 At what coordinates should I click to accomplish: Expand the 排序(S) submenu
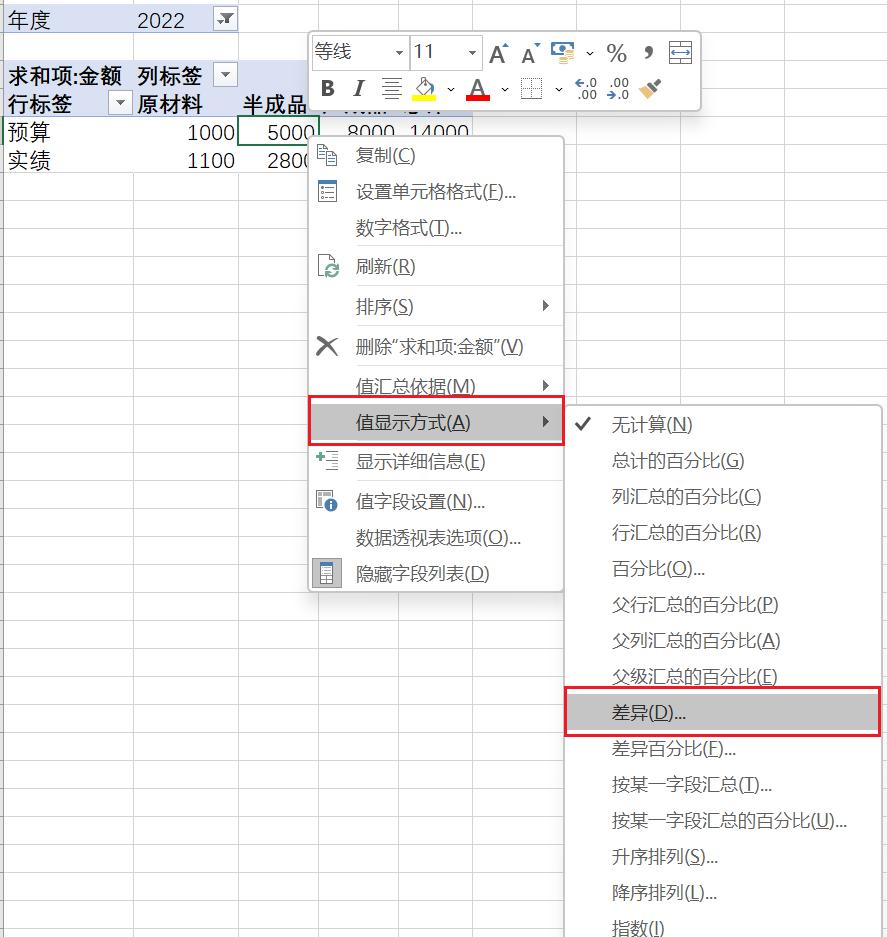point(436,306)
